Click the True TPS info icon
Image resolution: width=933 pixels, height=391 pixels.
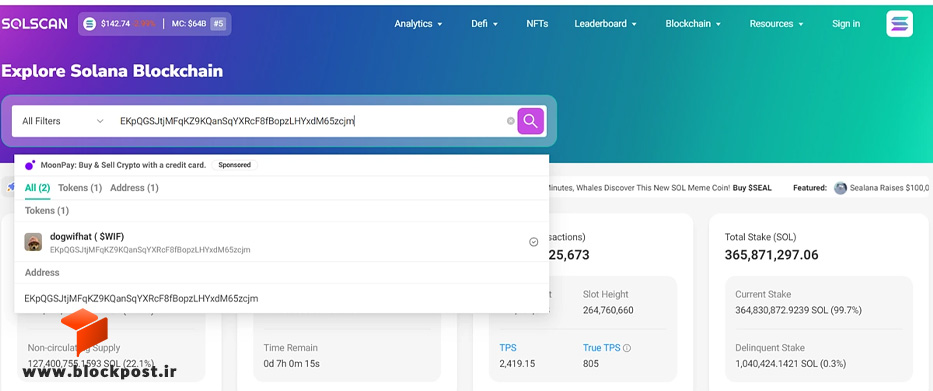[x=627, y=348]
